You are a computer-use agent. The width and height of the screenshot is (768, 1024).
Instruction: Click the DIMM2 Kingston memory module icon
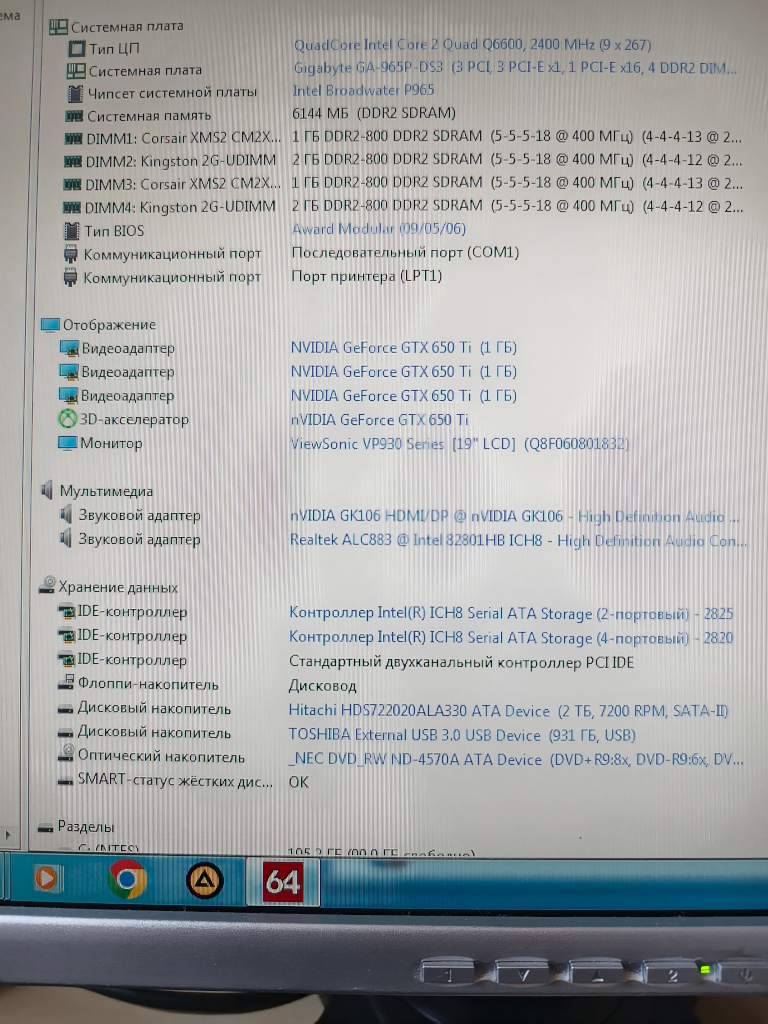72,161
